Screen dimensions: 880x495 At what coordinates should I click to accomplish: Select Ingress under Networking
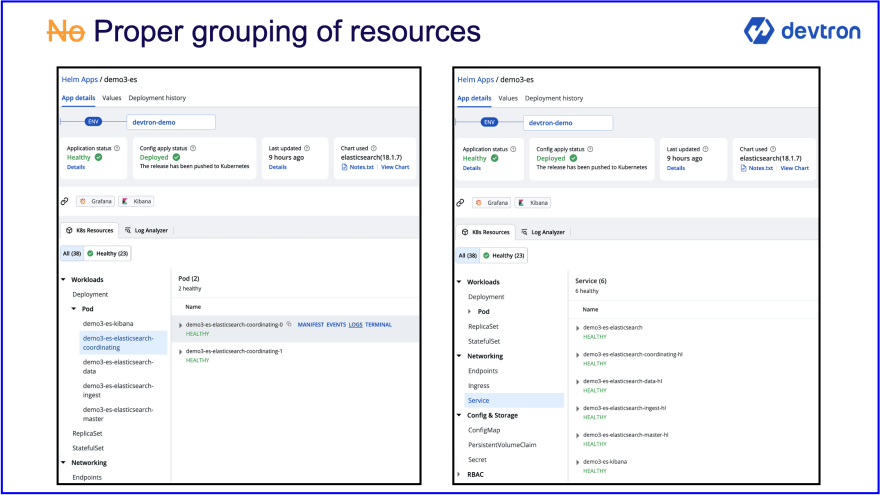coord(479,386)
